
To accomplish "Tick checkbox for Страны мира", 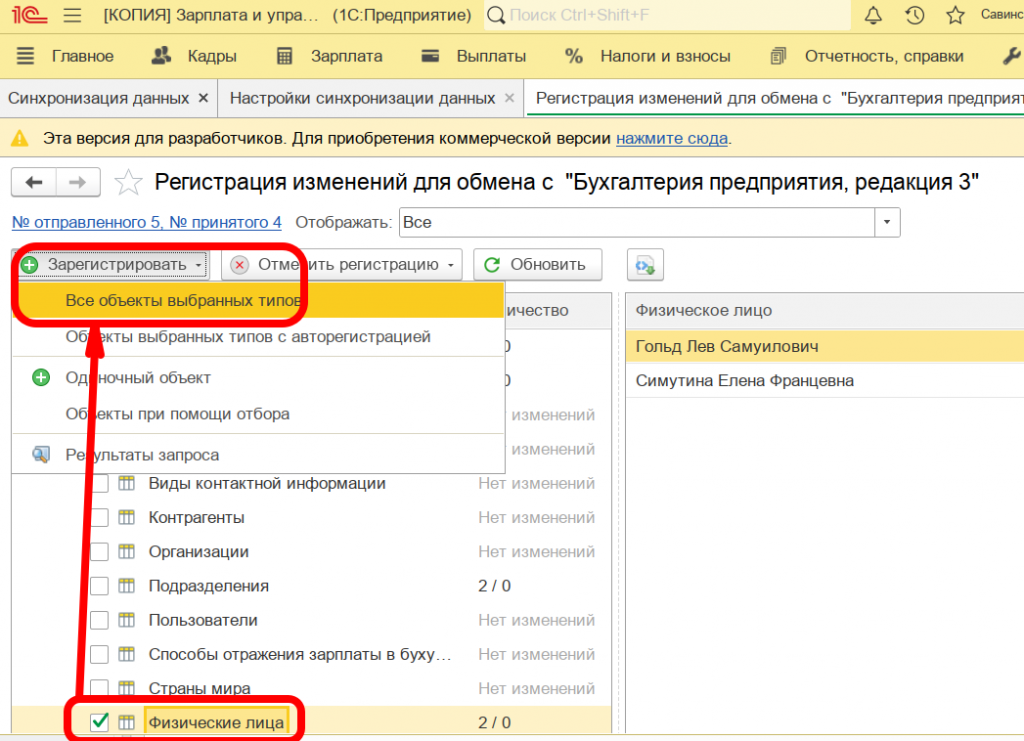I will click(x=99, y=688).
